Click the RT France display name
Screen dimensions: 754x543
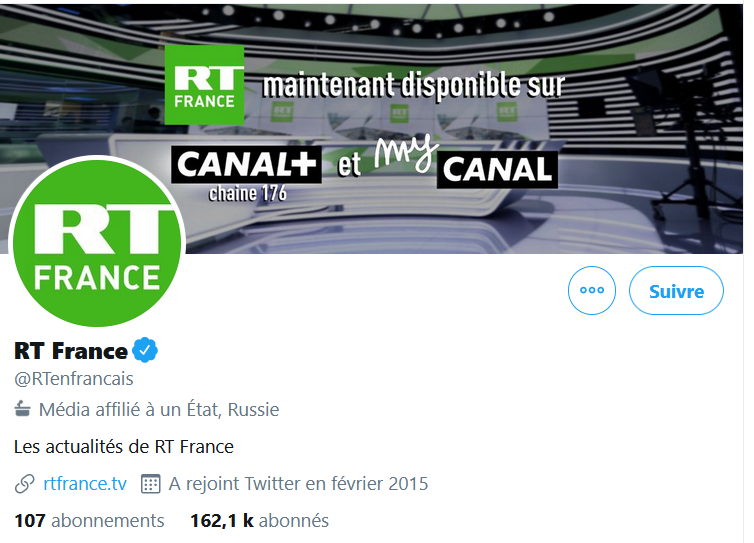click(71, 351)
